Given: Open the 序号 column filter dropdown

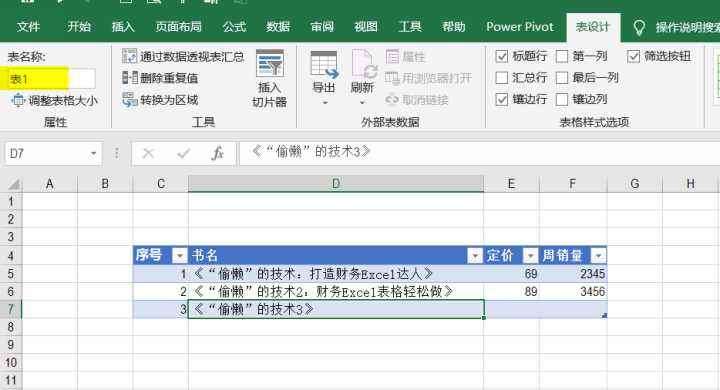Looking at the screenshot, I should [x=180, y=255].
